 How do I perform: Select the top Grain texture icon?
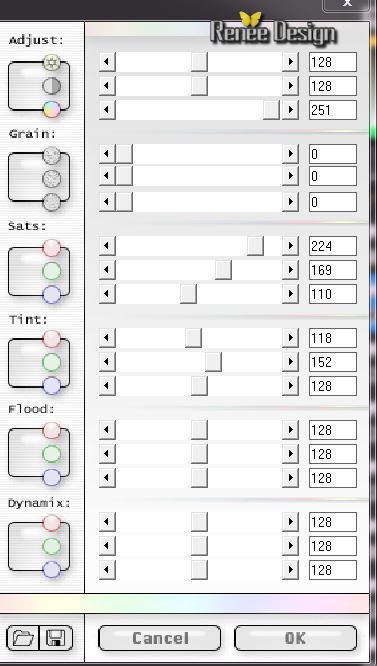(x=51, y=155)
